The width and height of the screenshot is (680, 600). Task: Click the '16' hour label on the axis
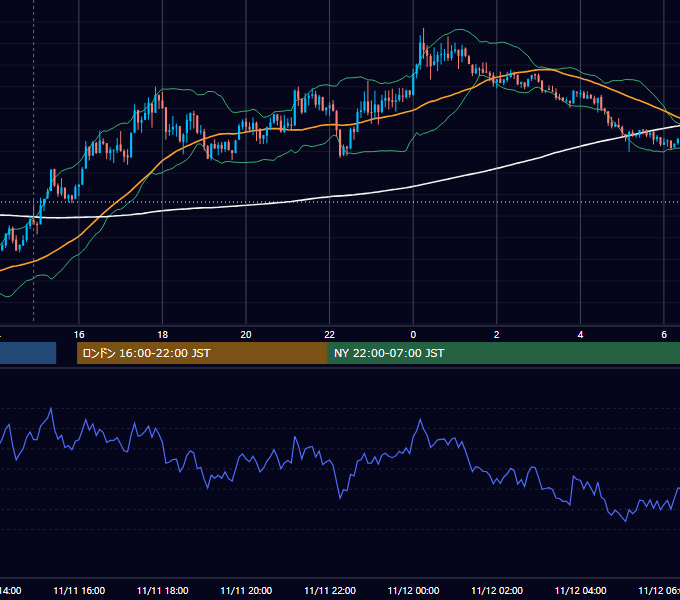(79, 335)
